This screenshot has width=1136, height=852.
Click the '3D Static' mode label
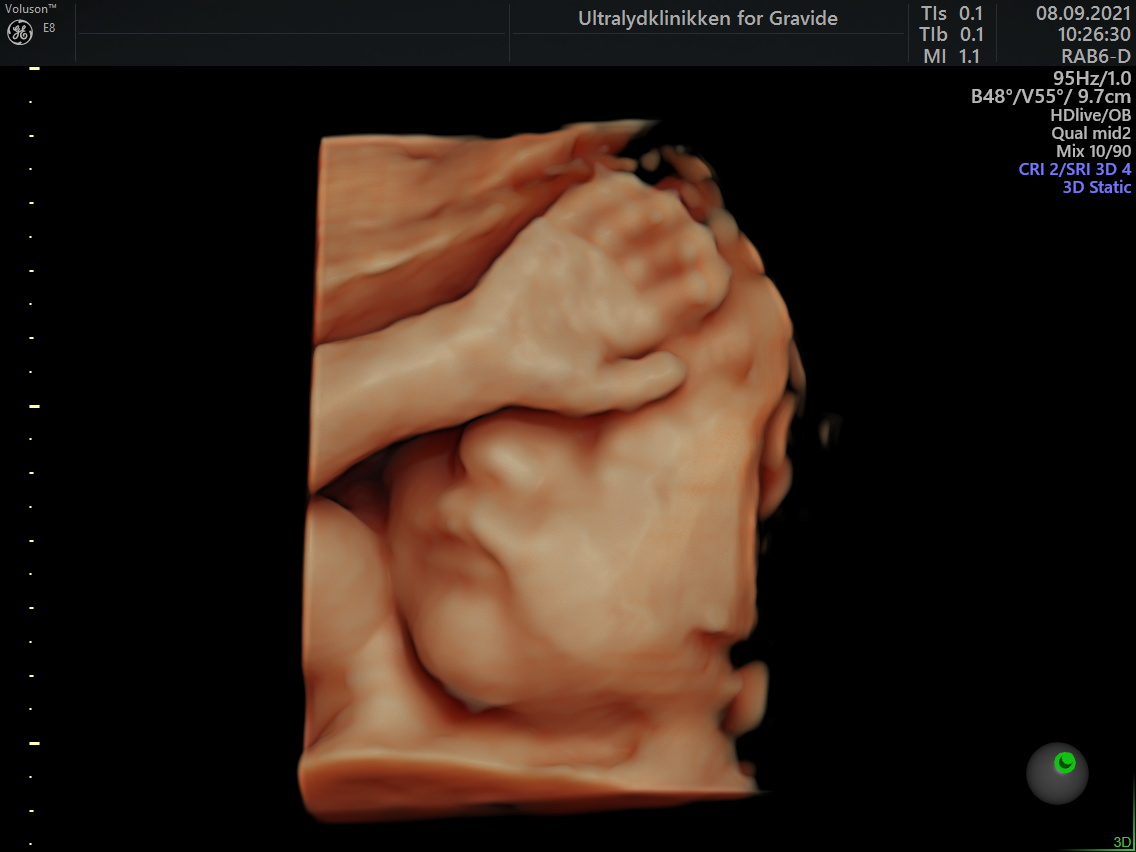click(1097, 187)
